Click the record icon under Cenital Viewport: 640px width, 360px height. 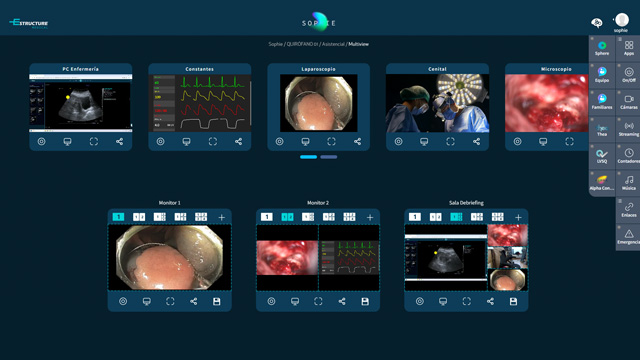point(398,142)
